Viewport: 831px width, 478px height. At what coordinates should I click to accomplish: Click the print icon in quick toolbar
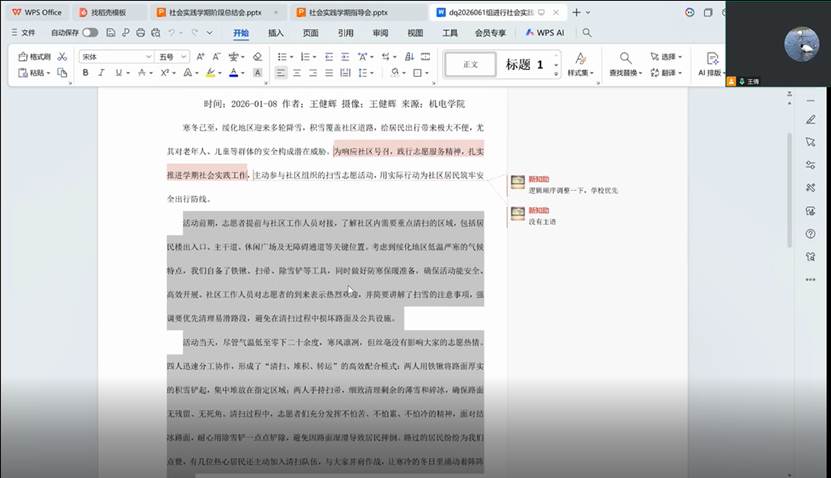pos(139,32)
